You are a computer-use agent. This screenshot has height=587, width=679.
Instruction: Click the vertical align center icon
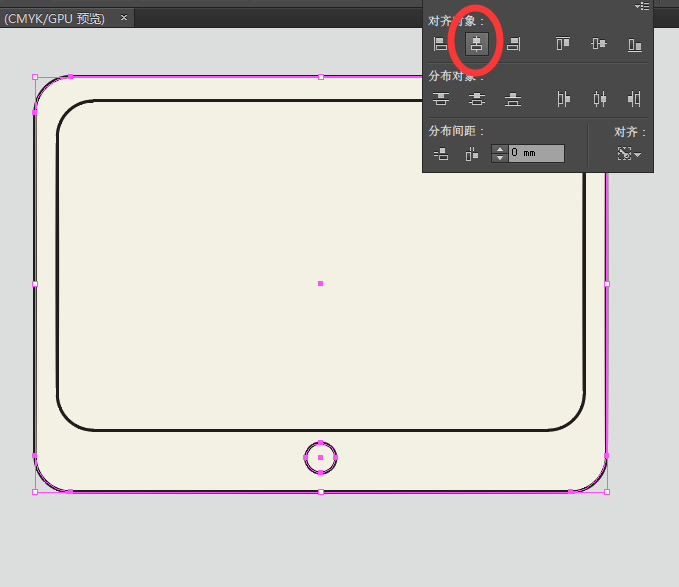(599, 44)
